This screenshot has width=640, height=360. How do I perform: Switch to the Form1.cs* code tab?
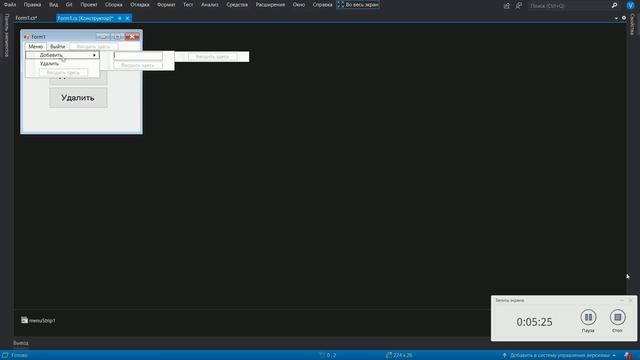coord(27,18)
